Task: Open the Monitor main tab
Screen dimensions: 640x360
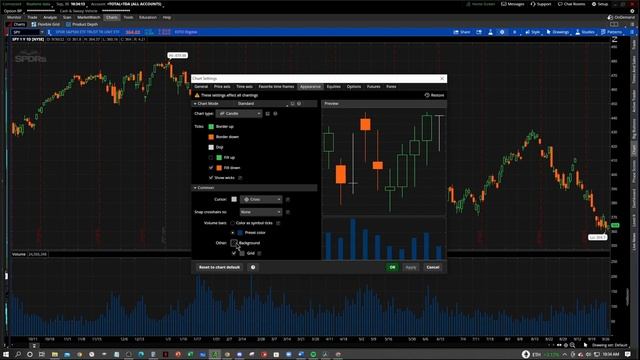Action: pyautogui.click(x=14, y=18)
